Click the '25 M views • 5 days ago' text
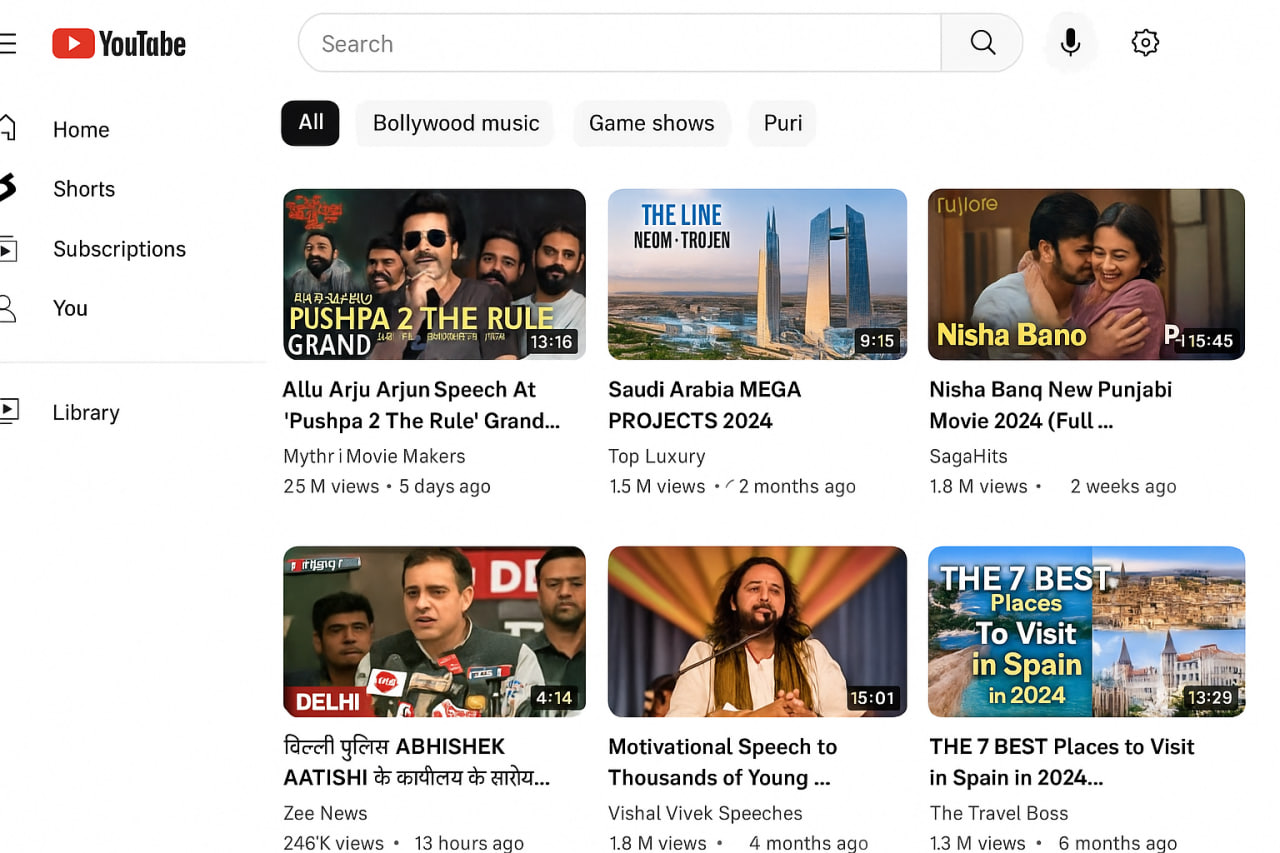The image size is (1280, 853). [386, 487]
